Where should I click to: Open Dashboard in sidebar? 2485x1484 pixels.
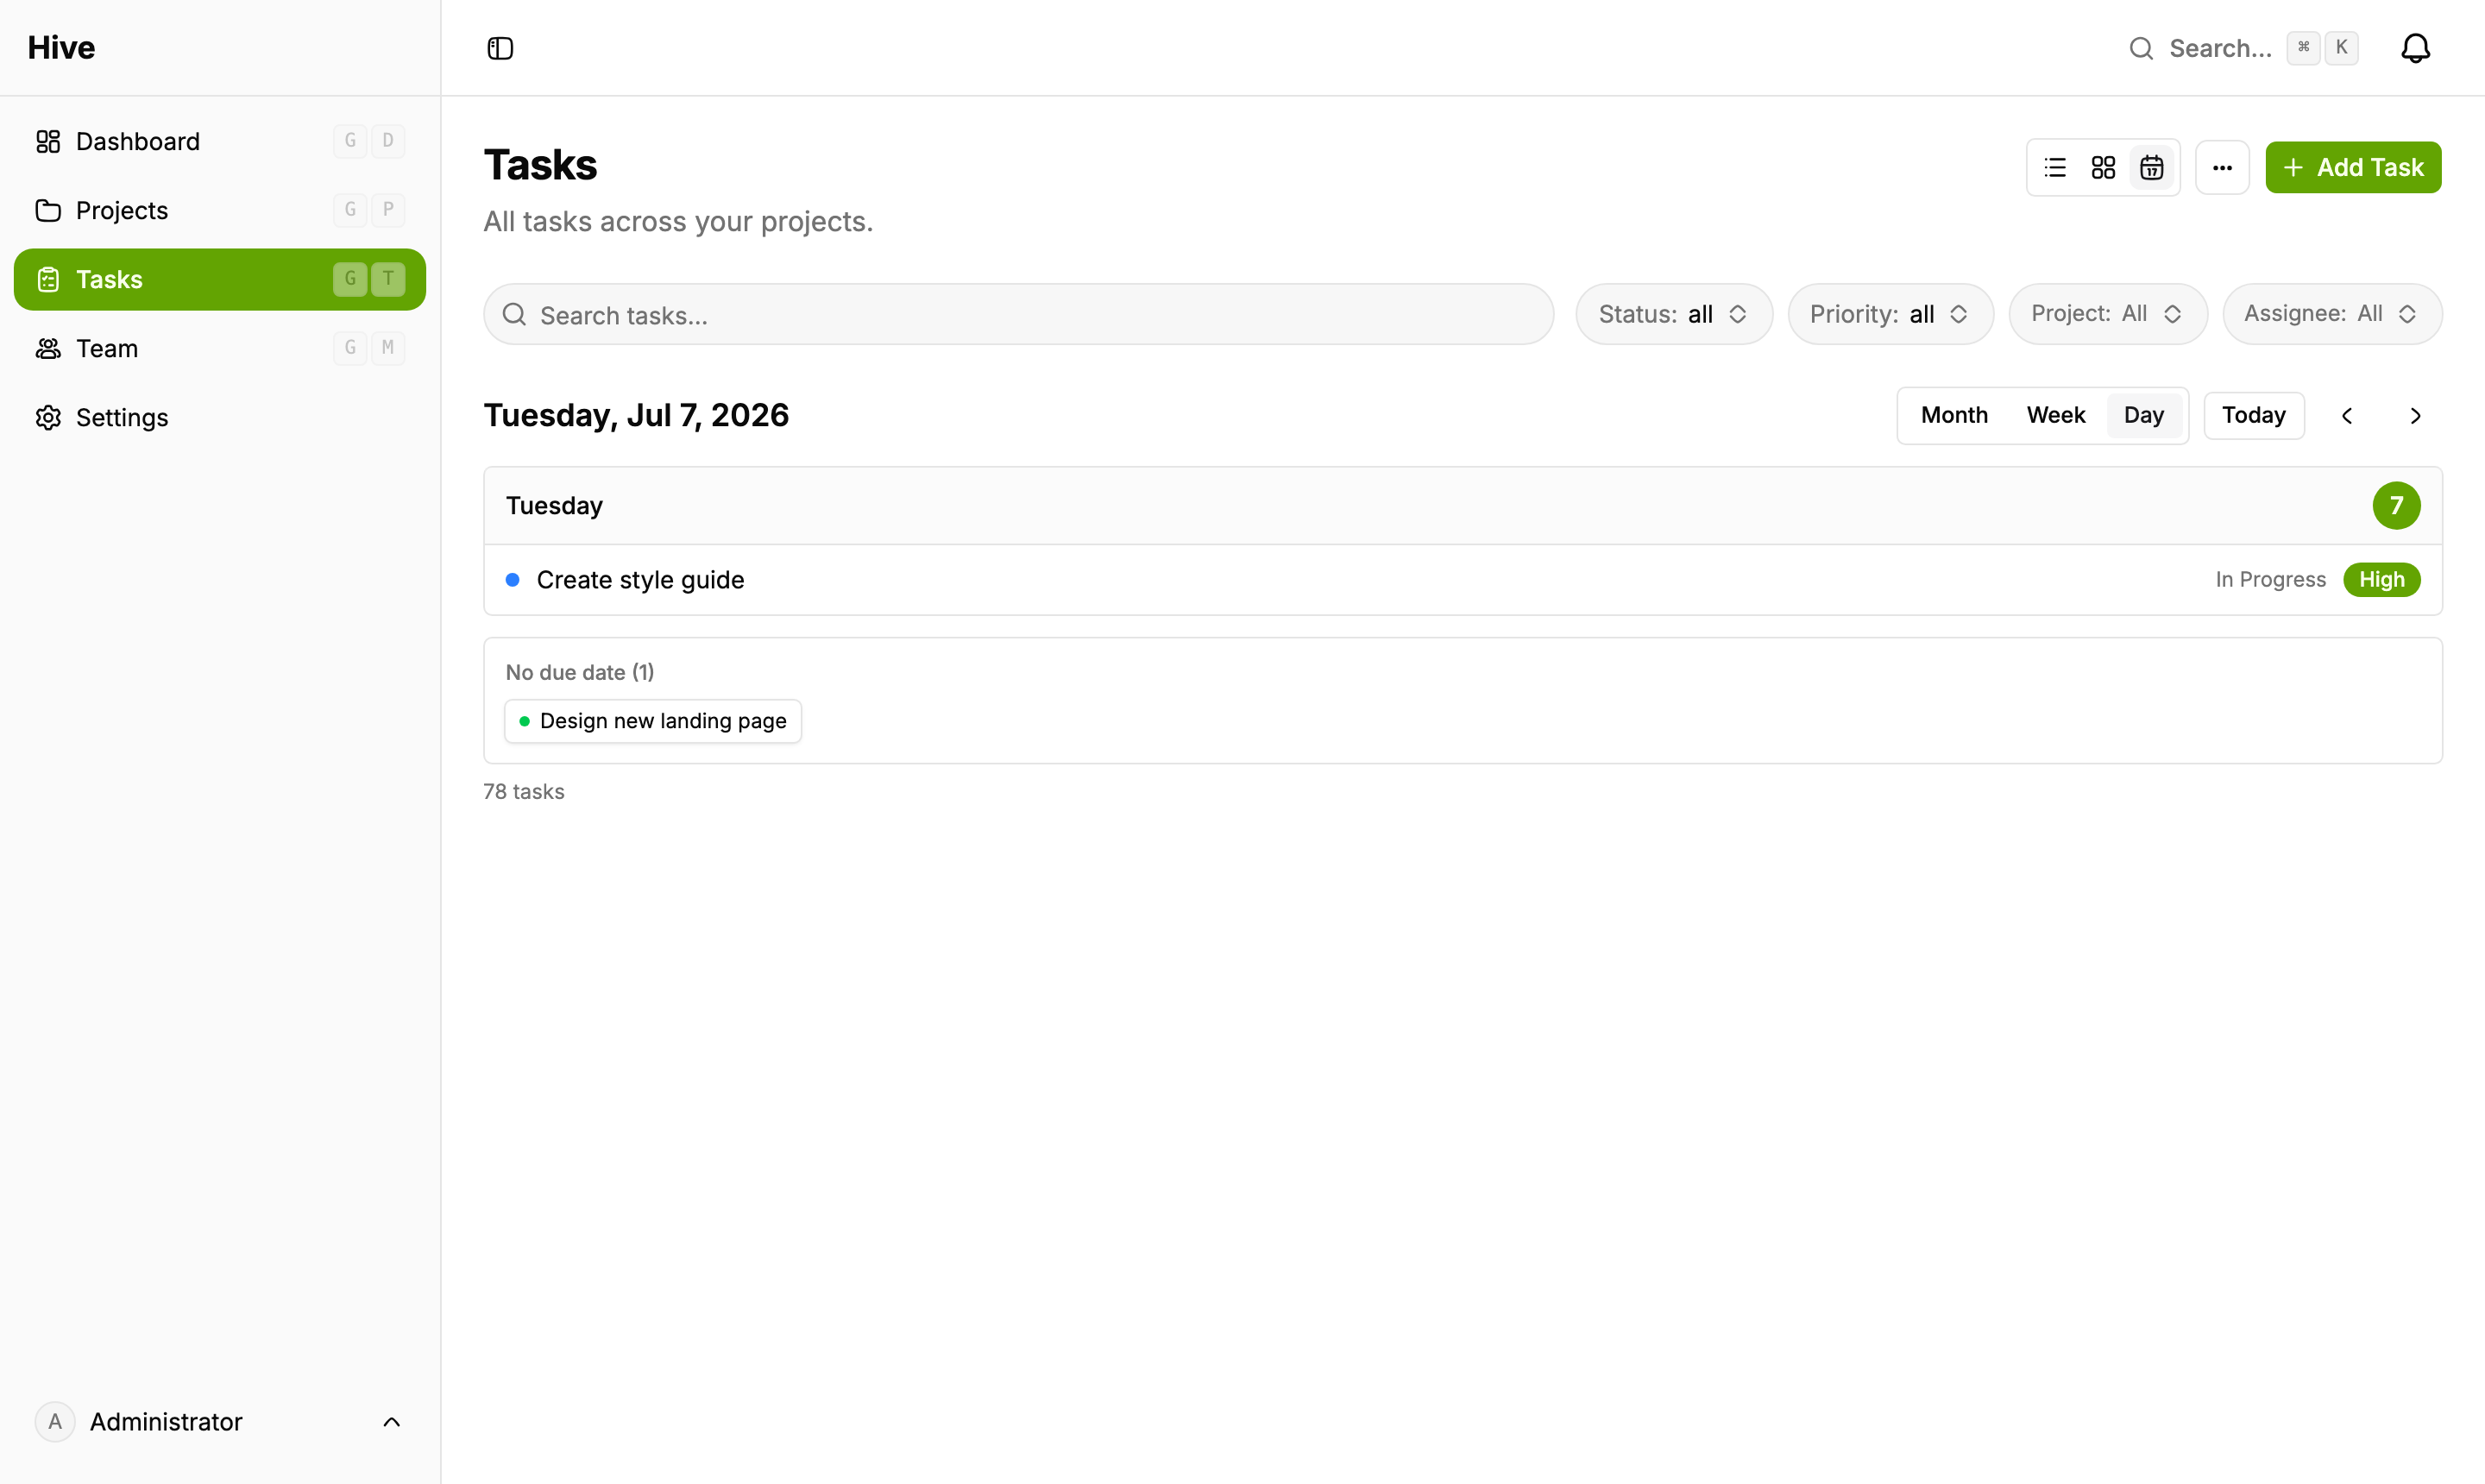point(220,141)
